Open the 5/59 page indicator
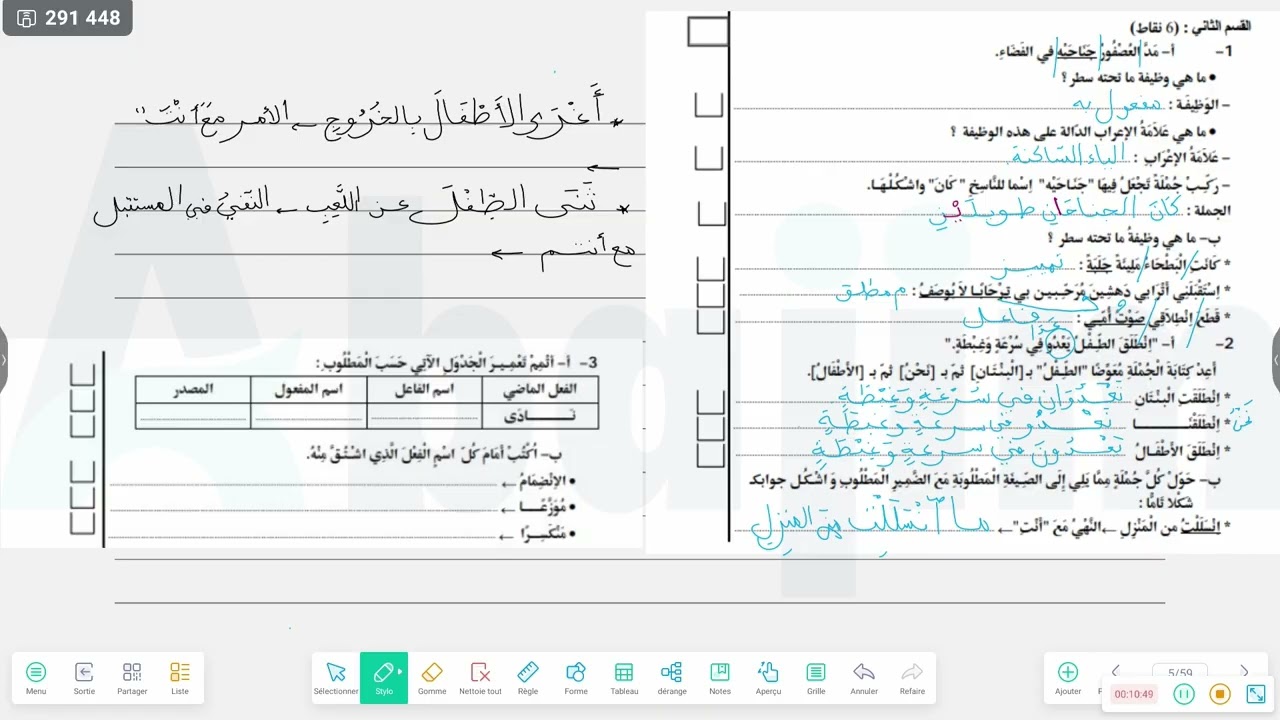The height and width of the screenshot is (720, 1280). point(1180,672)
